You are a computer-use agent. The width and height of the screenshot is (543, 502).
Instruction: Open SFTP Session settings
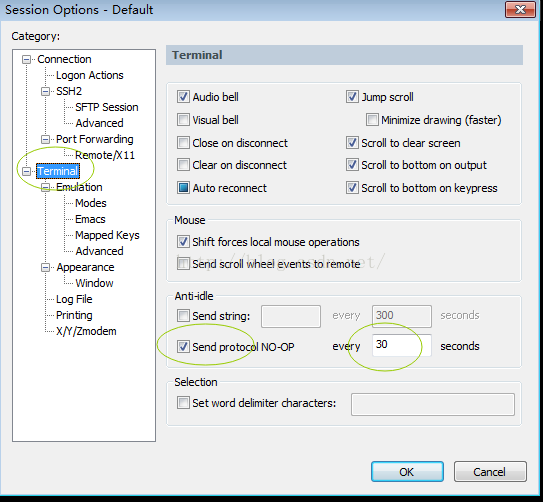point(107,107)
